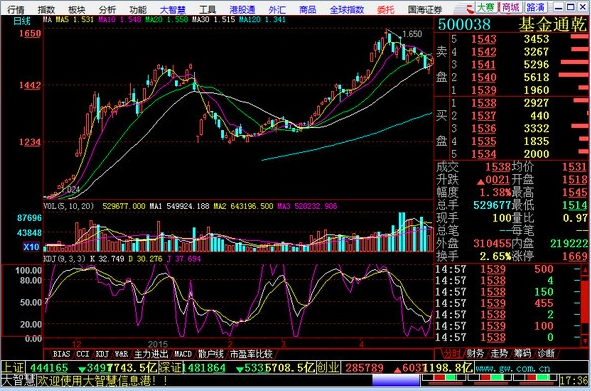The image size is (591, 391).
Task: Open the 财务 tab in quote panel
Action: [x=475, y=353]
